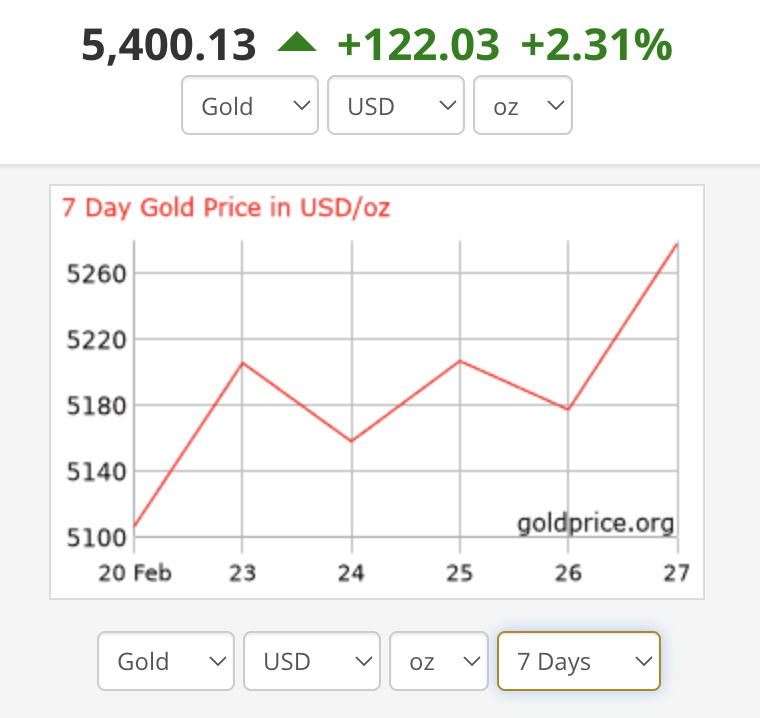
Task: Click the "7 Day Gold Price" chart title
Action: pyautogui.click(x=226, y=208)
